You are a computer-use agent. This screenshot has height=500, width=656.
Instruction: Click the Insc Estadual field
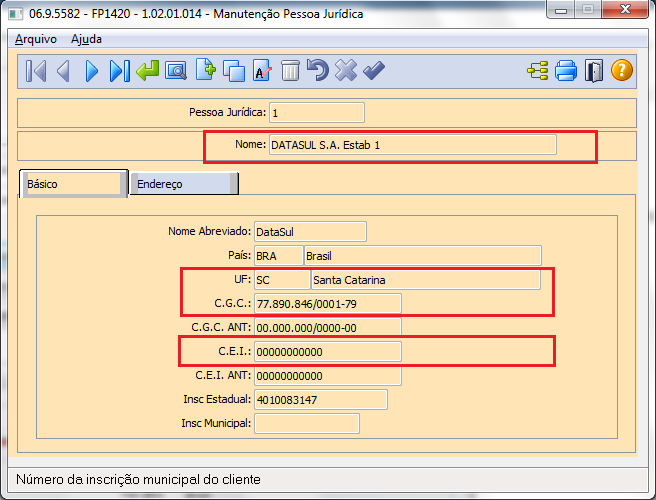click(x=321, y=400)
